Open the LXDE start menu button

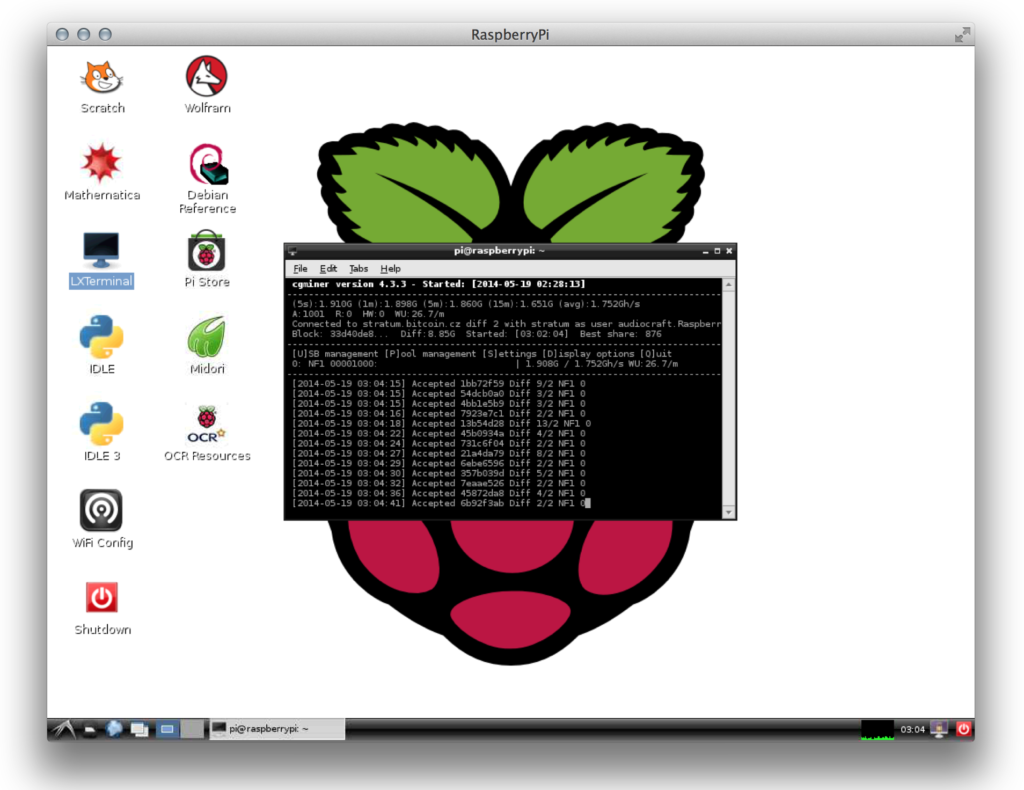coord(63,729)
